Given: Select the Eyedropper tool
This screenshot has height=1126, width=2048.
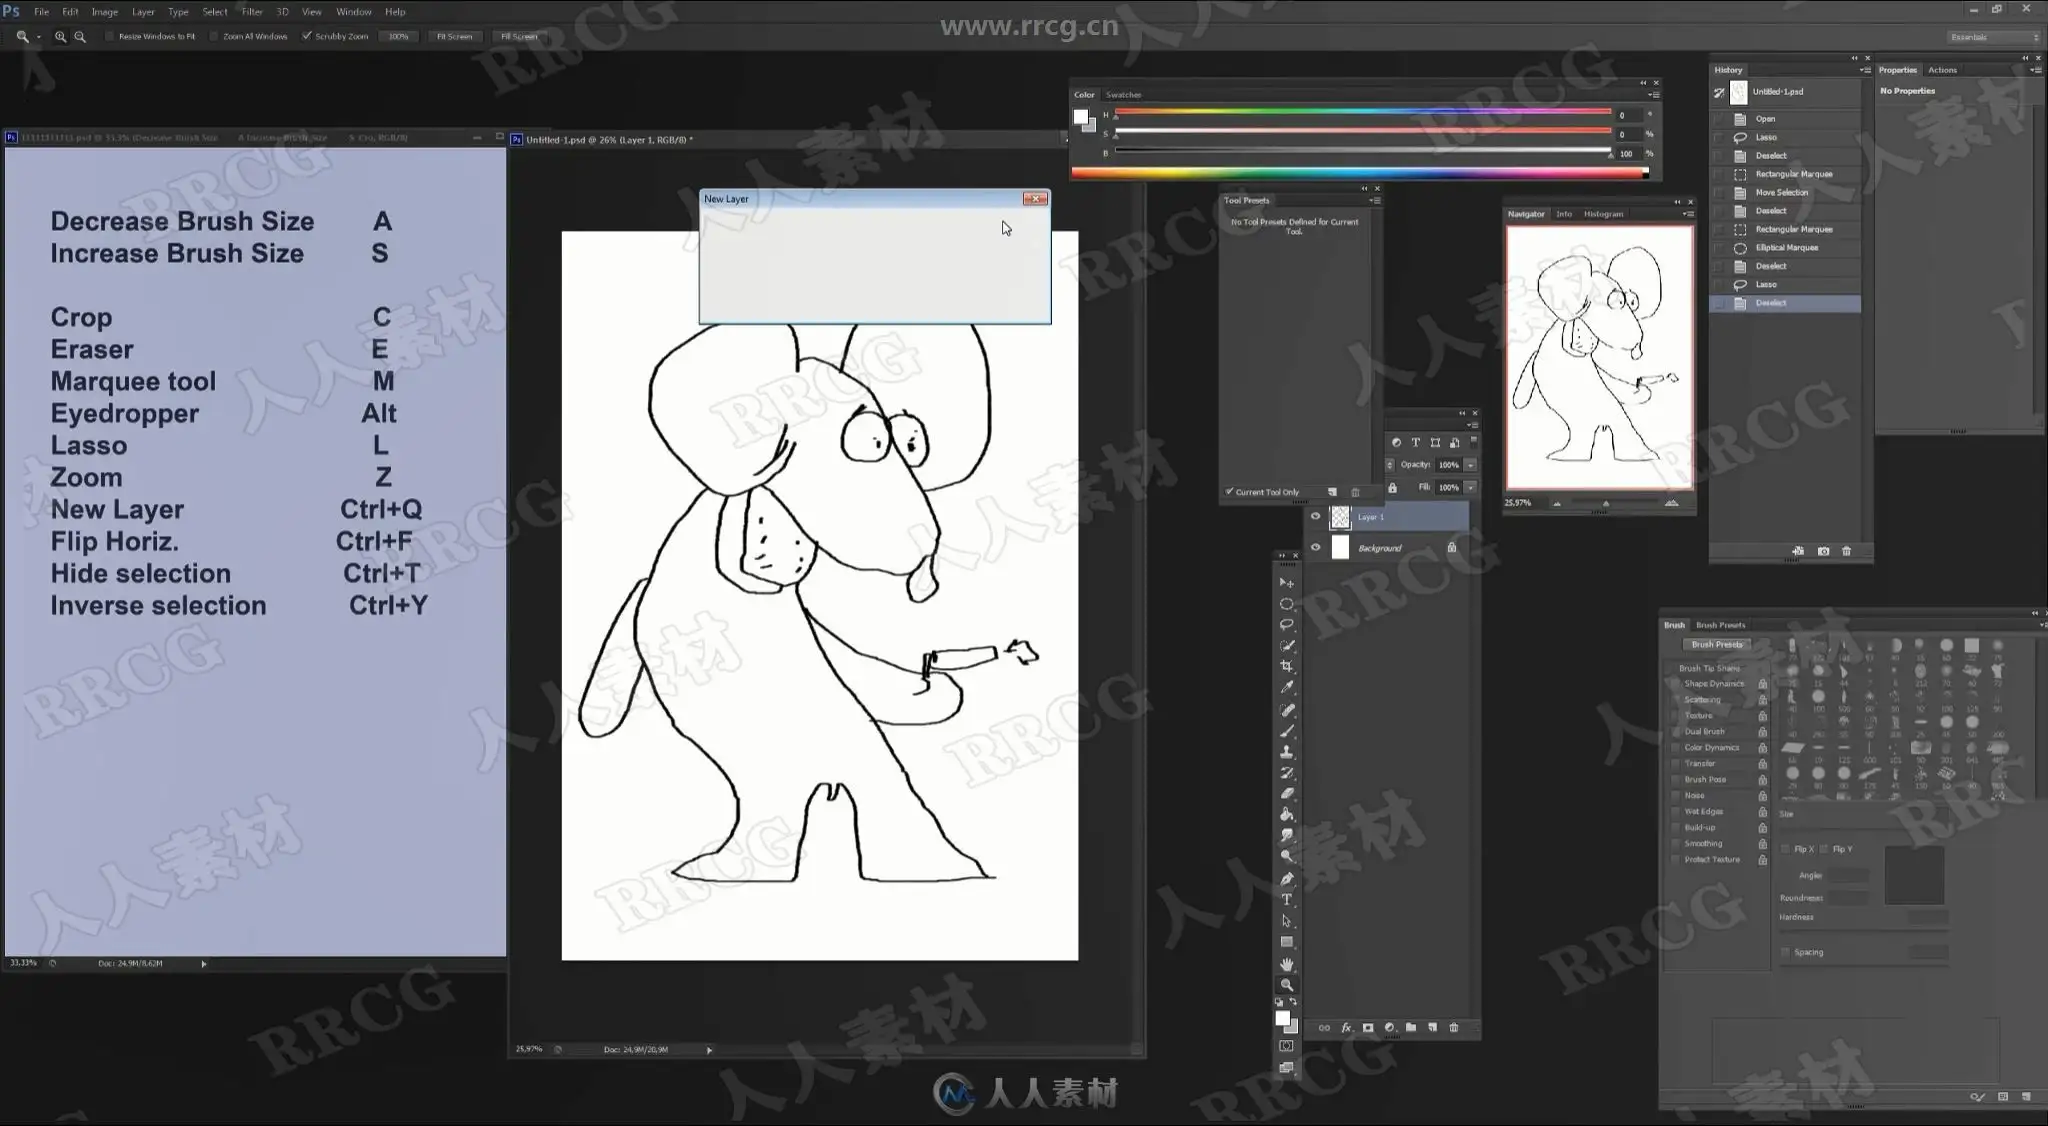Looking at the screenshot, I should click(x=1287, y=687).
